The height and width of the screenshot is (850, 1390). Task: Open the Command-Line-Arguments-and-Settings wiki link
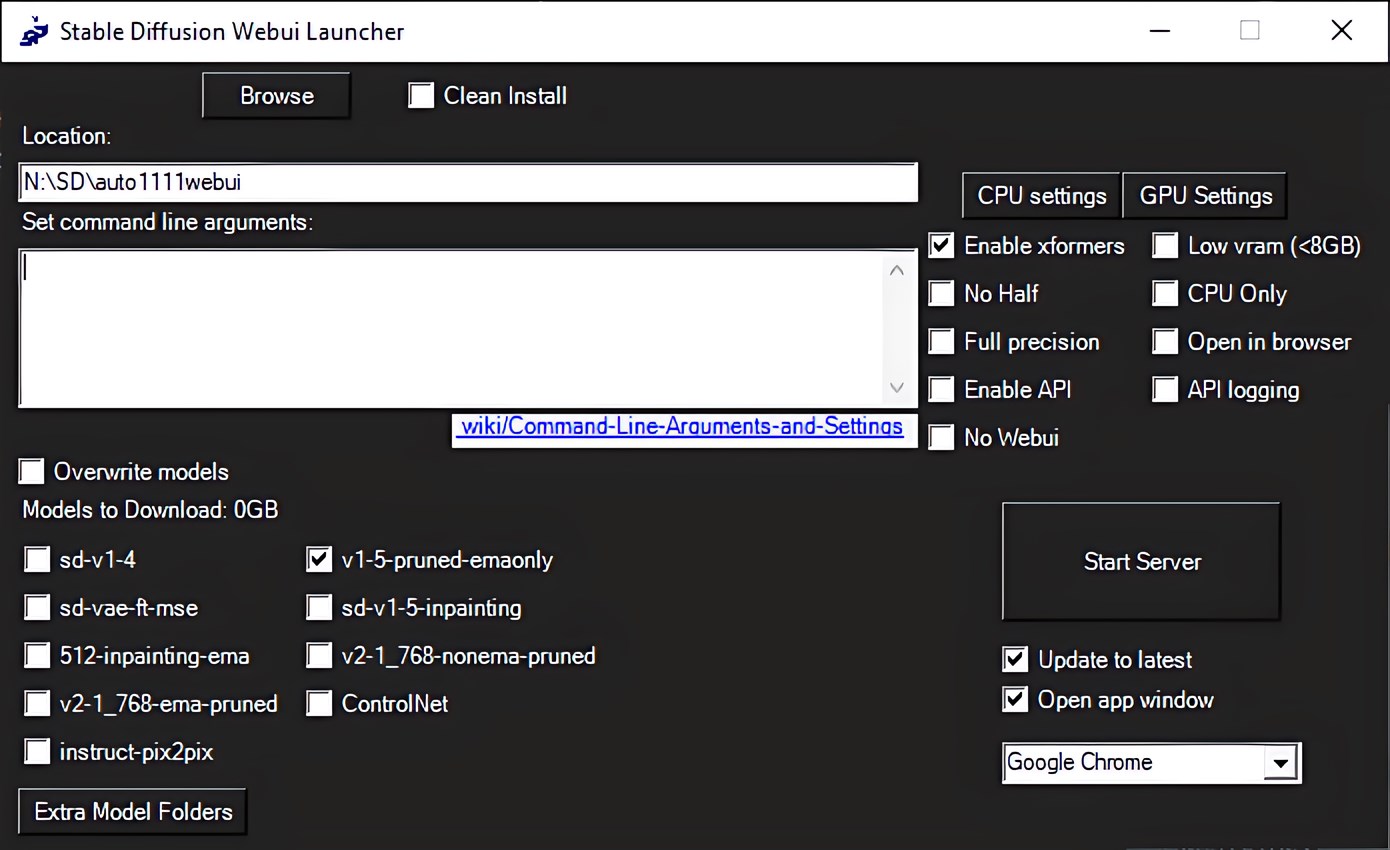(681, 427)
